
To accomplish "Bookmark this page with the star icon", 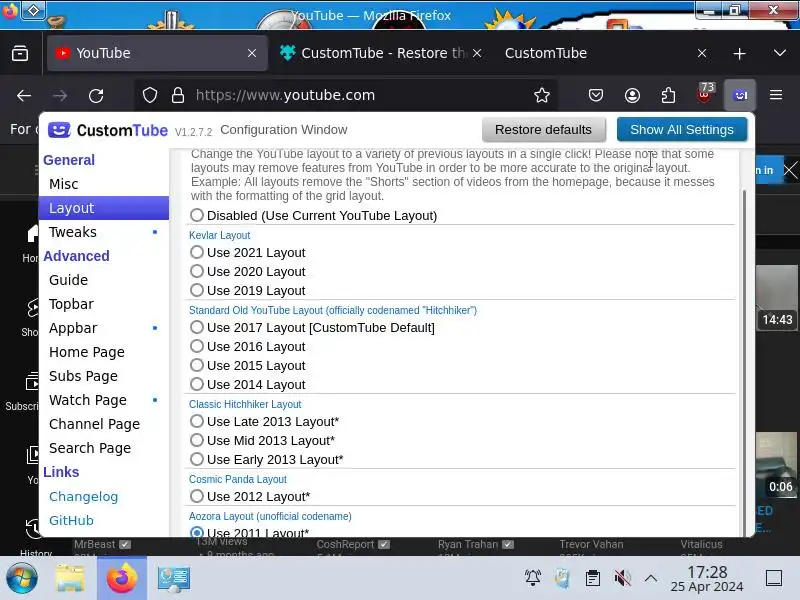I will [x=542, y=95].
